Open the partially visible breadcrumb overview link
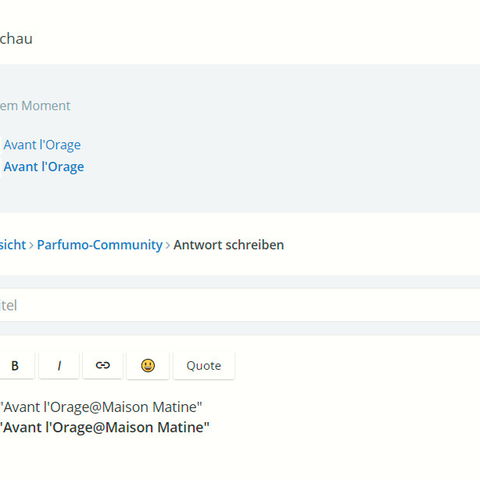 pyautogui.click(x=13, y=245)
